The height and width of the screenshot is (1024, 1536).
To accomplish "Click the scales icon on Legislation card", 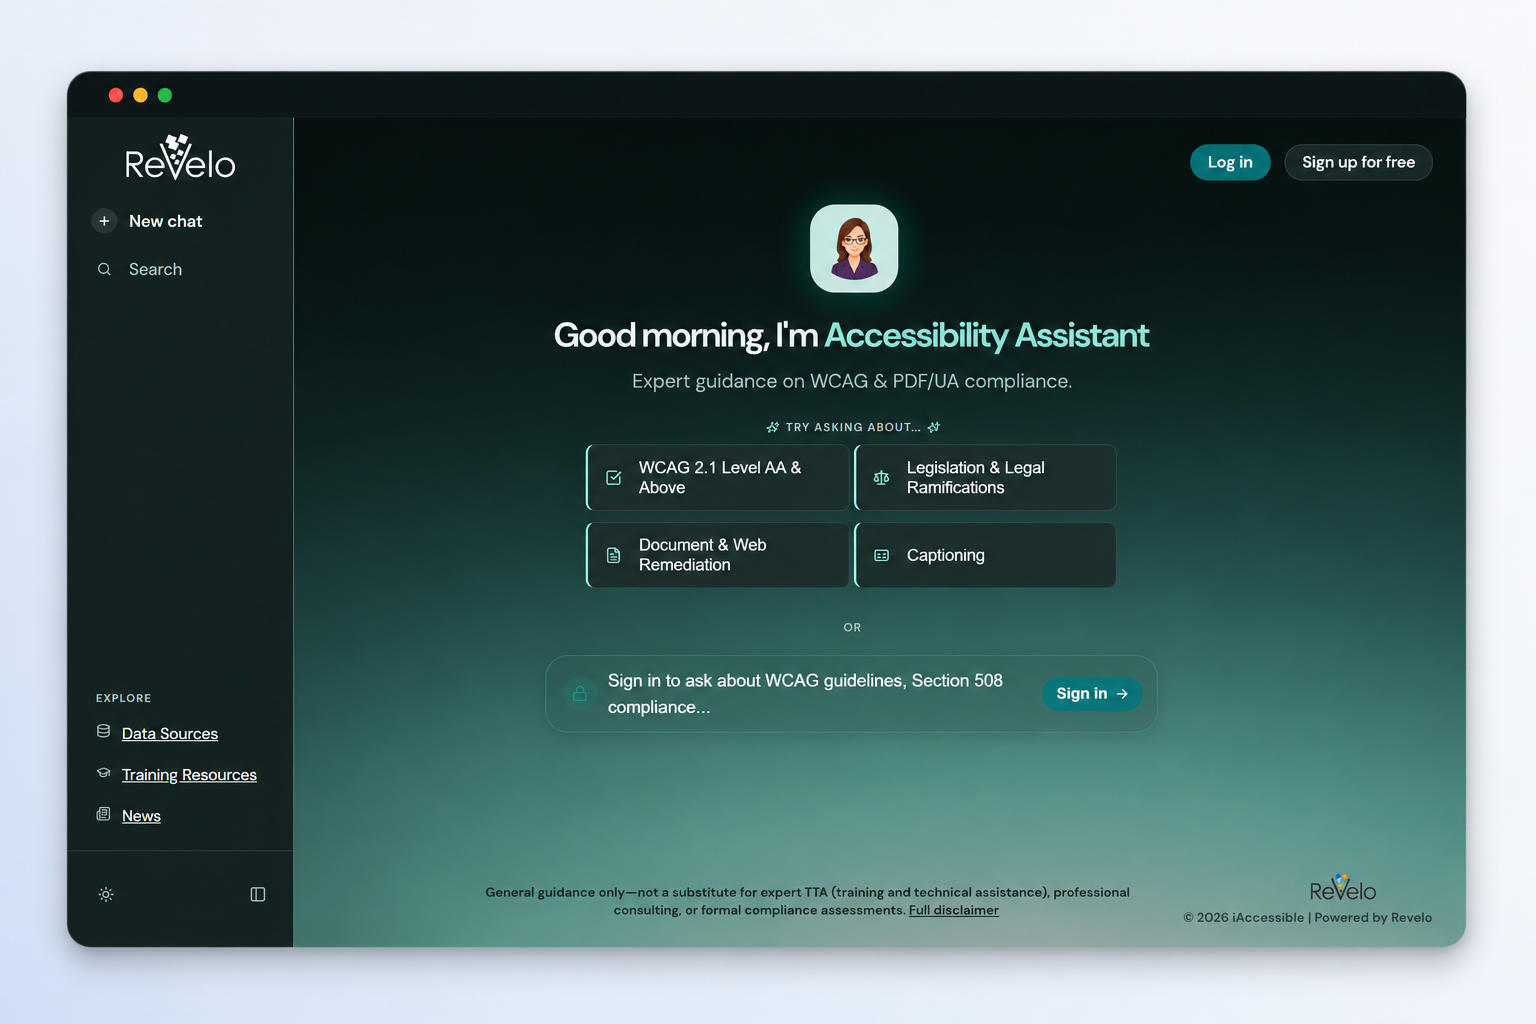I will [x=881, y=478].
